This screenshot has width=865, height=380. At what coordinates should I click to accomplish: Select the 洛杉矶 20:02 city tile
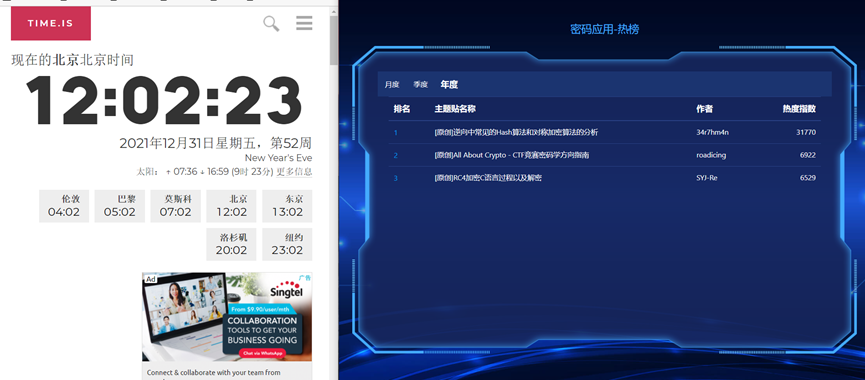pos(231,244)
